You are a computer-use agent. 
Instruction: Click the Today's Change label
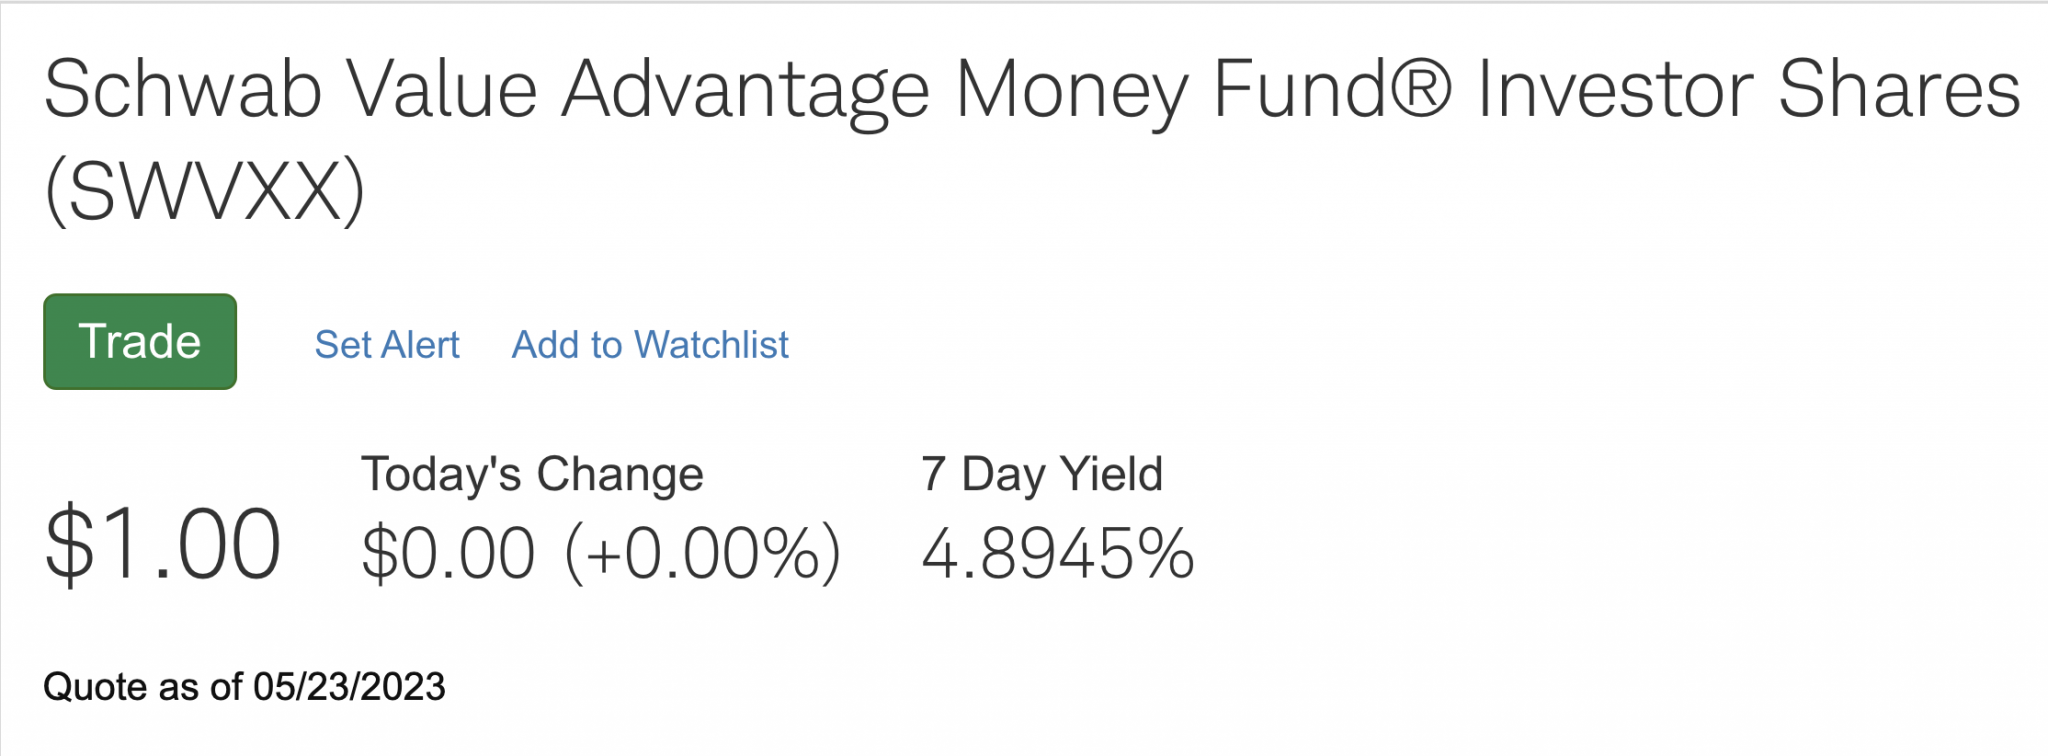tap(532, 474)
